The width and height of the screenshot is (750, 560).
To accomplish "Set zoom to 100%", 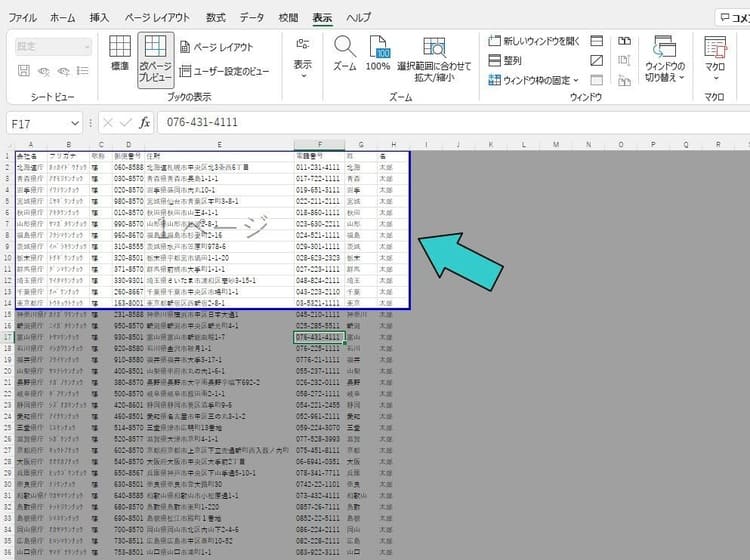I will pos(378,53).
